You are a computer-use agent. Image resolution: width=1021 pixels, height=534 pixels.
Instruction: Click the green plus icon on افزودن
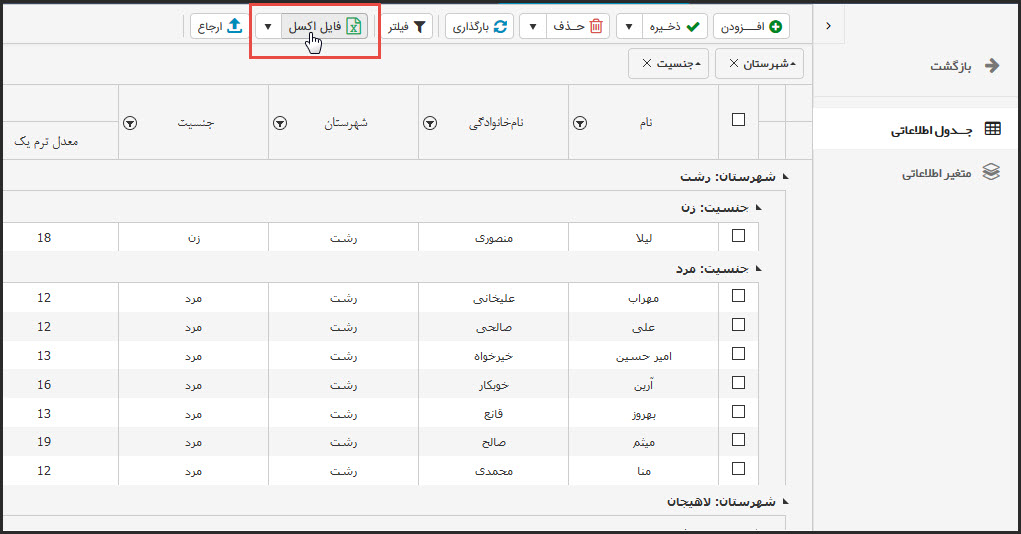(x=776, y=27)
